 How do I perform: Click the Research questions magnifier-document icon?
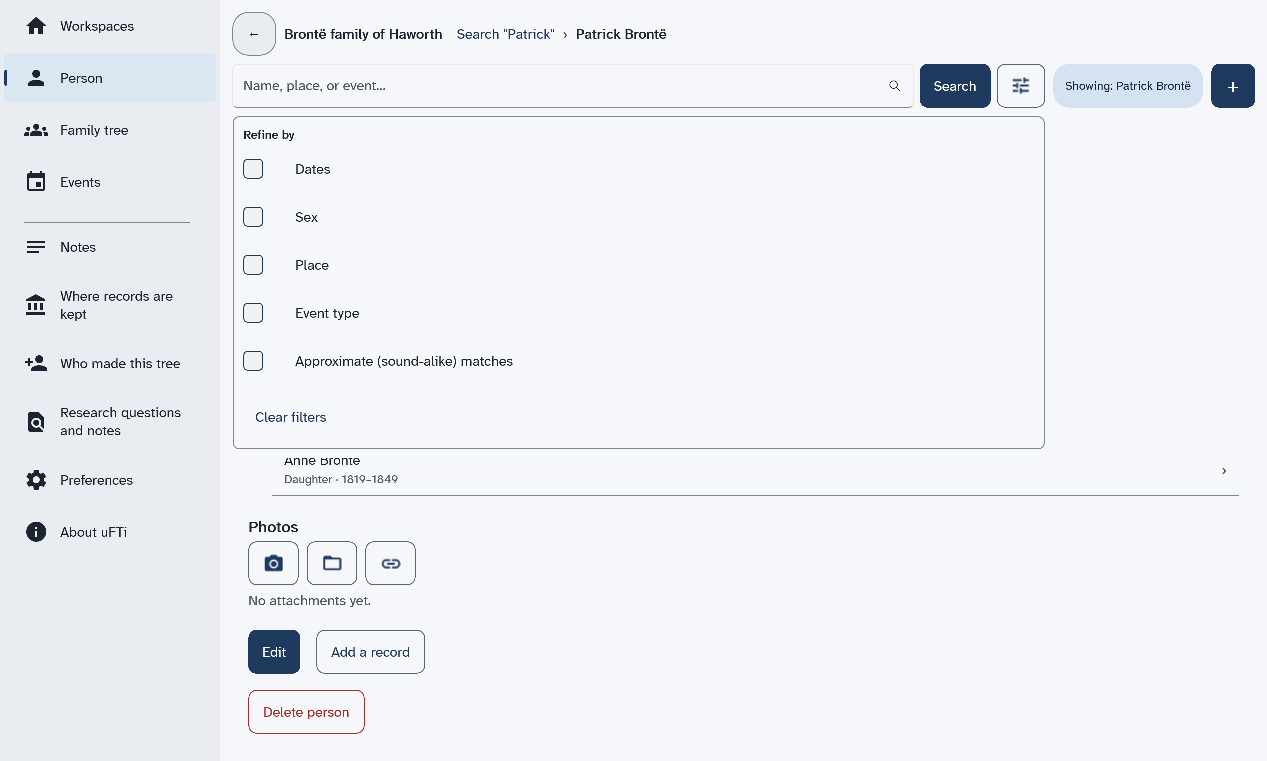(x=36, y=422)
